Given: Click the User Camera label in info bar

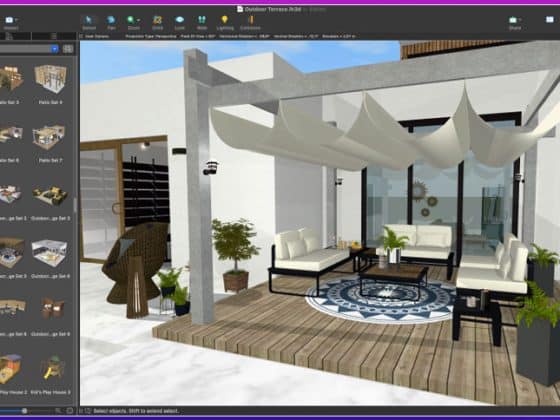Looking at the screenshot, I should pyautogui.click(x=97, y=36).
